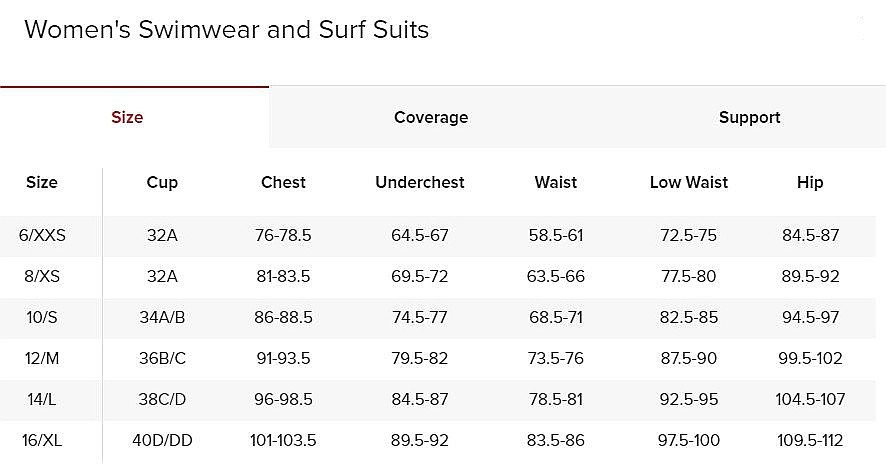The image size is (886, 465).
Task: Click the Cup column header
Action: (162, 182)
